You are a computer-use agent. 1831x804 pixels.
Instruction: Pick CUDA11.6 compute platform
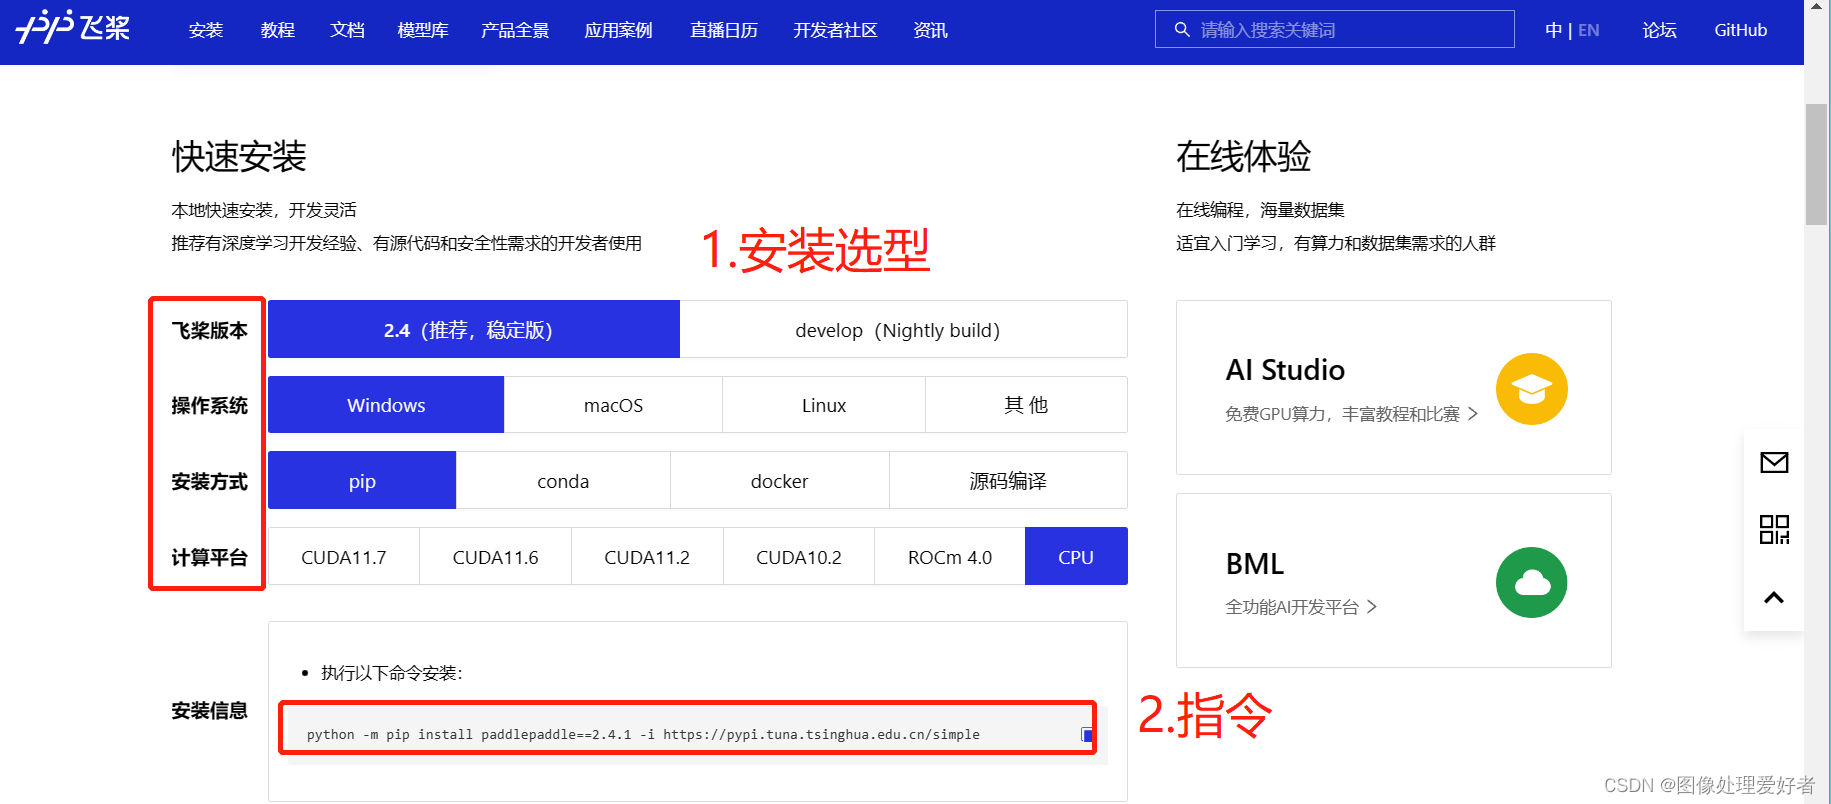click(495, 557)
